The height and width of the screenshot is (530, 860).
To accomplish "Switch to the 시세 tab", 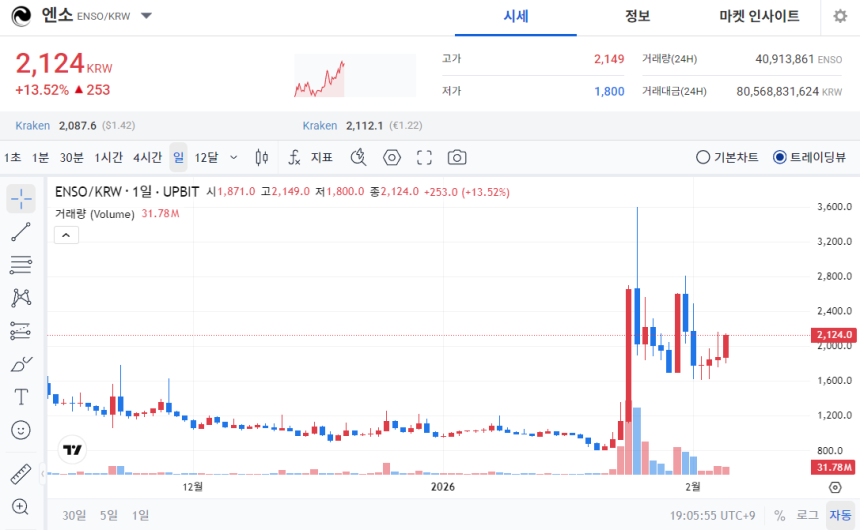I will (x=516, y=16).
